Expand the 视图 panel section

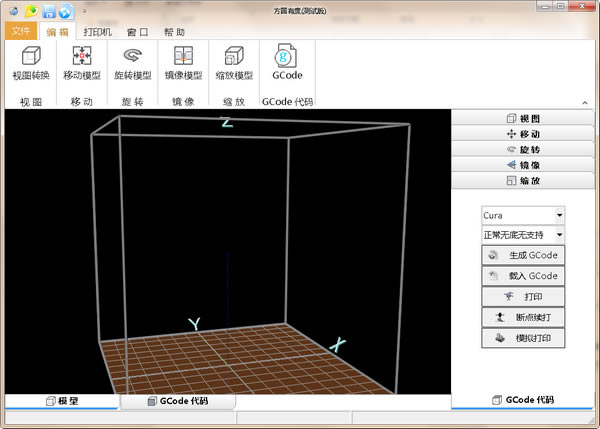point(523,118)
